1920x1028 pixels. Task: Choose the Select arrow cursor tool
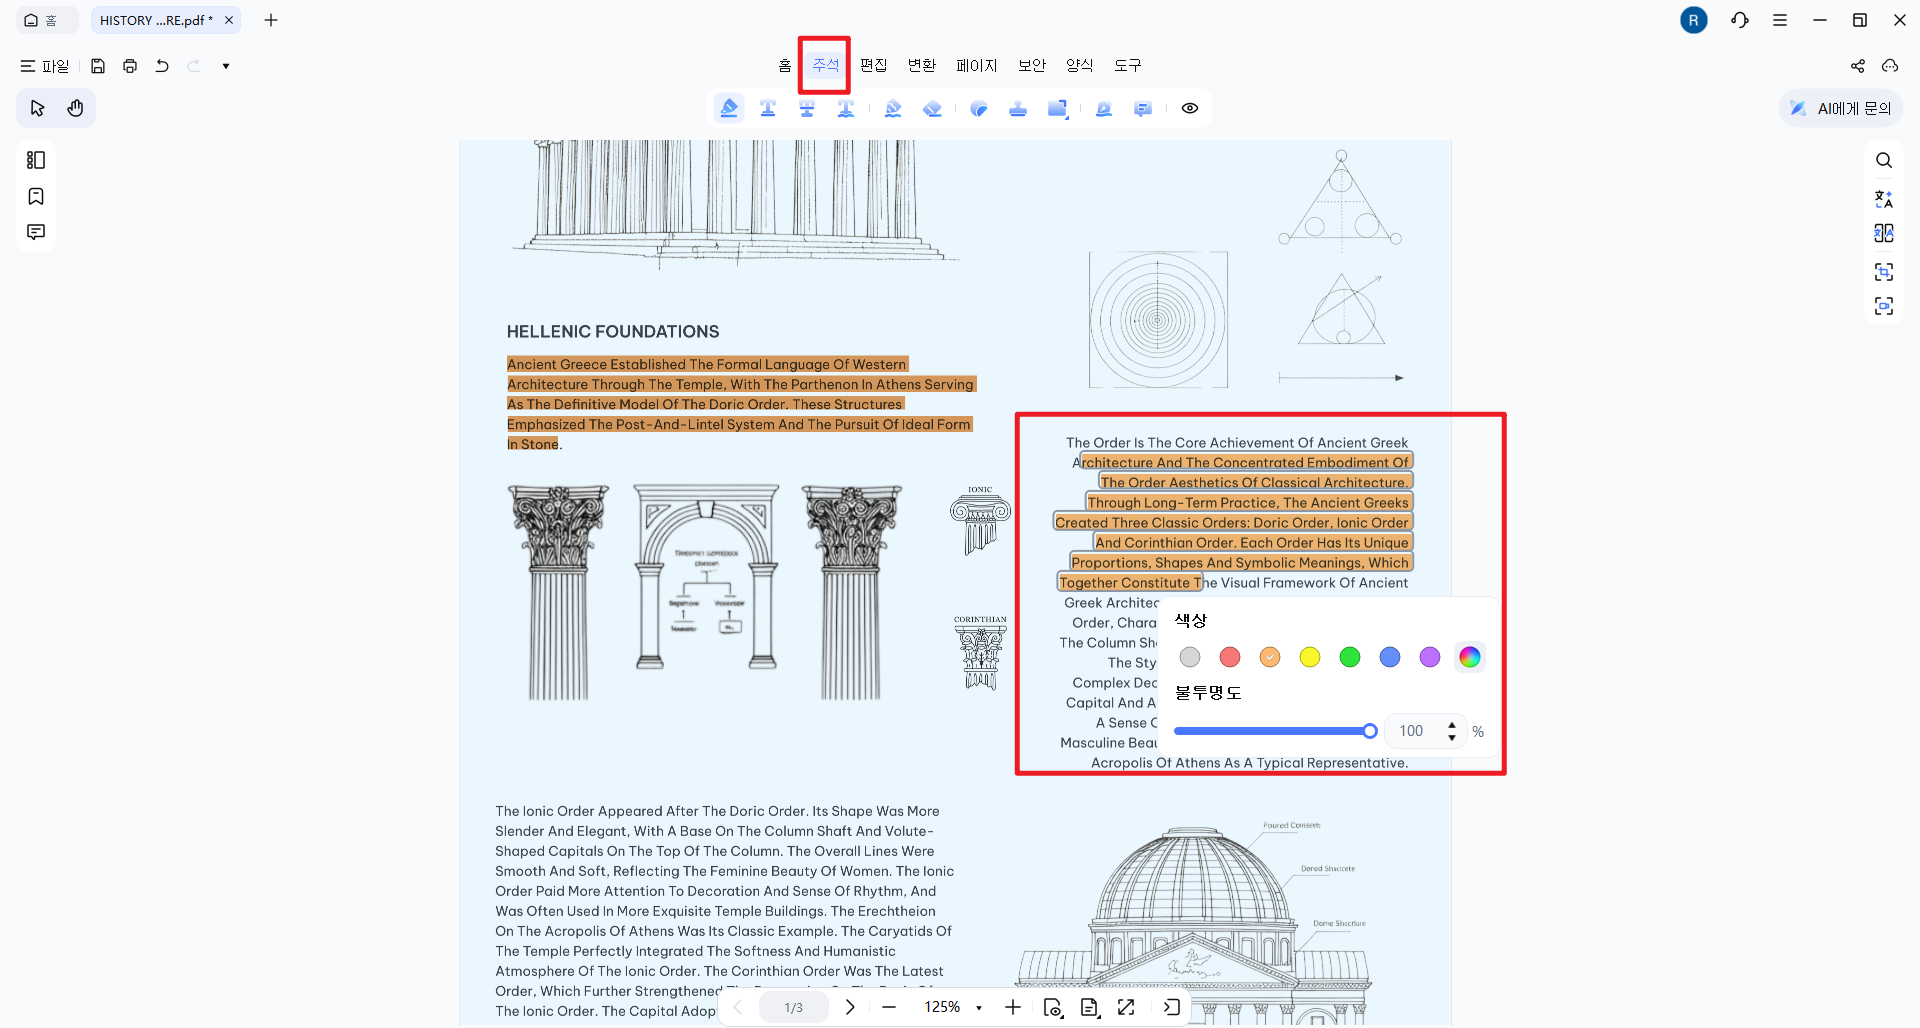pyautogui.click(x=38, y=108)
